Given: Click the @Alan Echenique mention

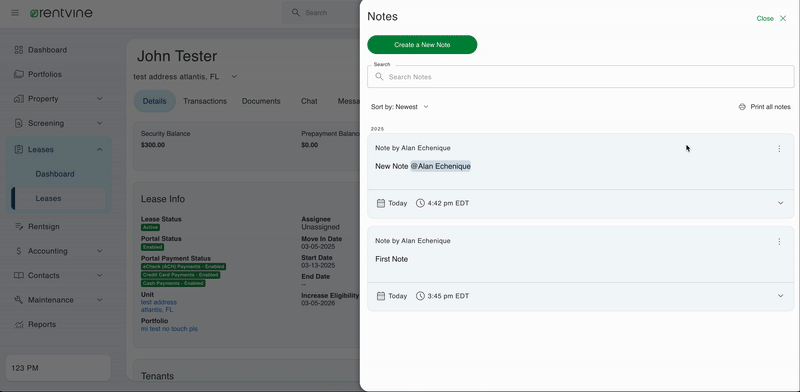Looking at the screenshot, I should click(441, 166).
